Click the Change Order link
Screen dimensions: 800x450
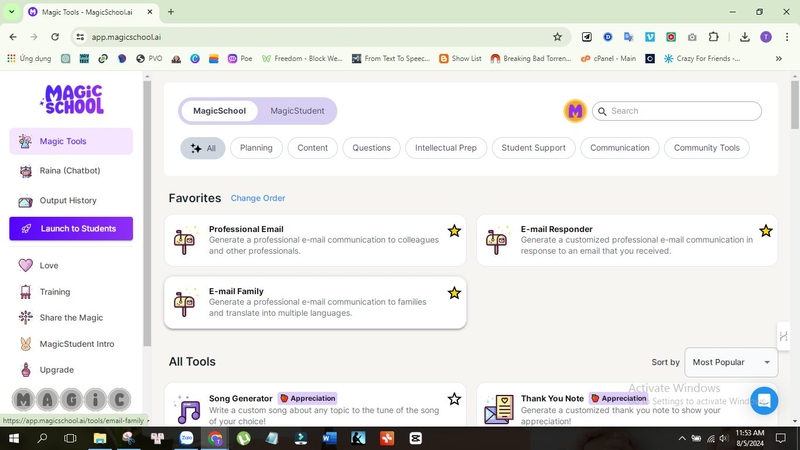click(258, 198)
